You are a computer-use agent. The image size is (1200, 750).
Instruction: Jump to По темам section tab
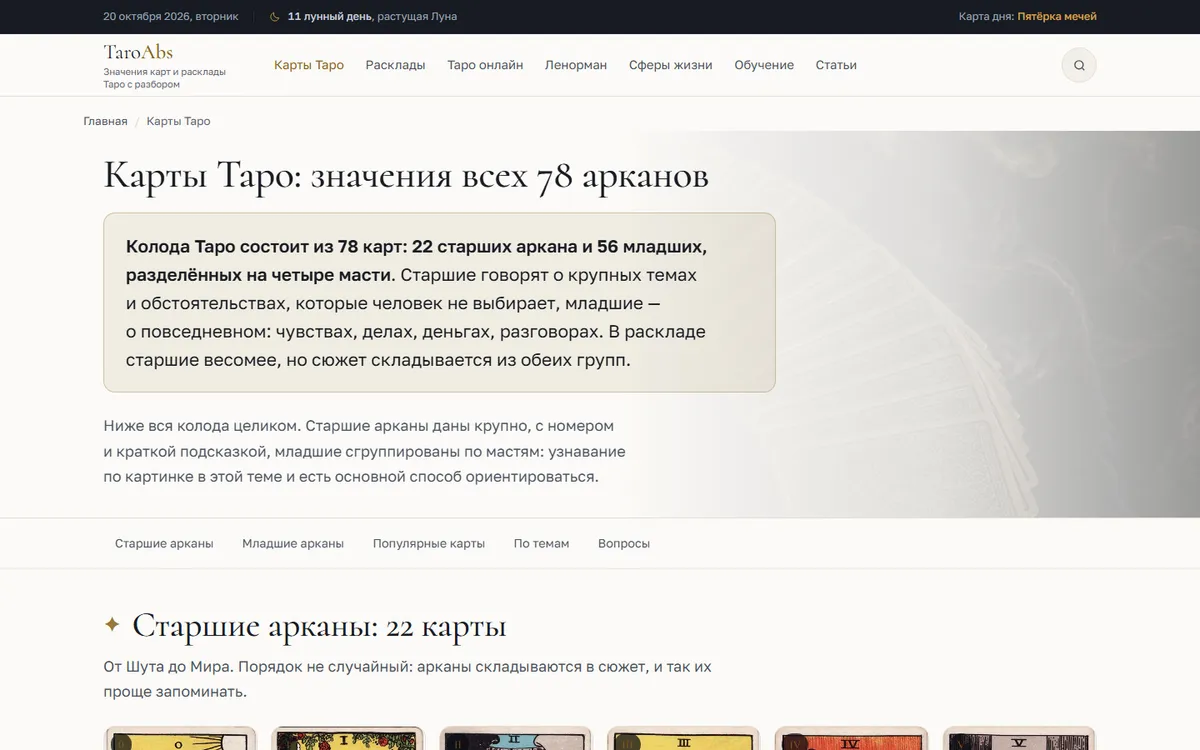point(541,544)
